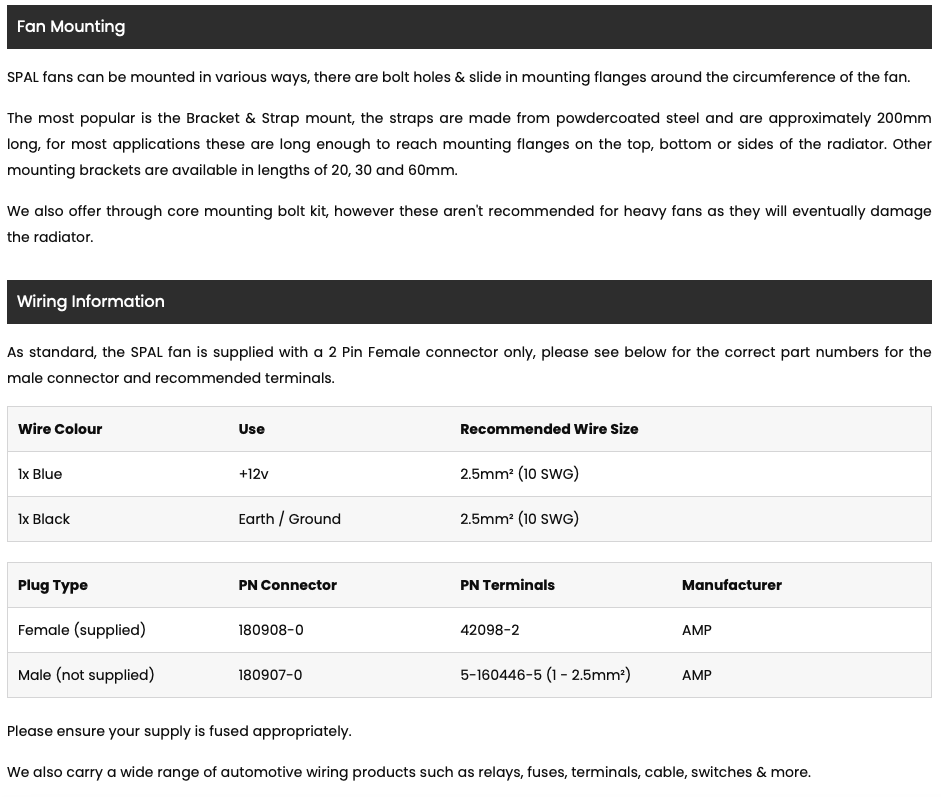This screenshot has width=941, height=797.
Task: Click the PN Connector column header
Action: point(287,585)
